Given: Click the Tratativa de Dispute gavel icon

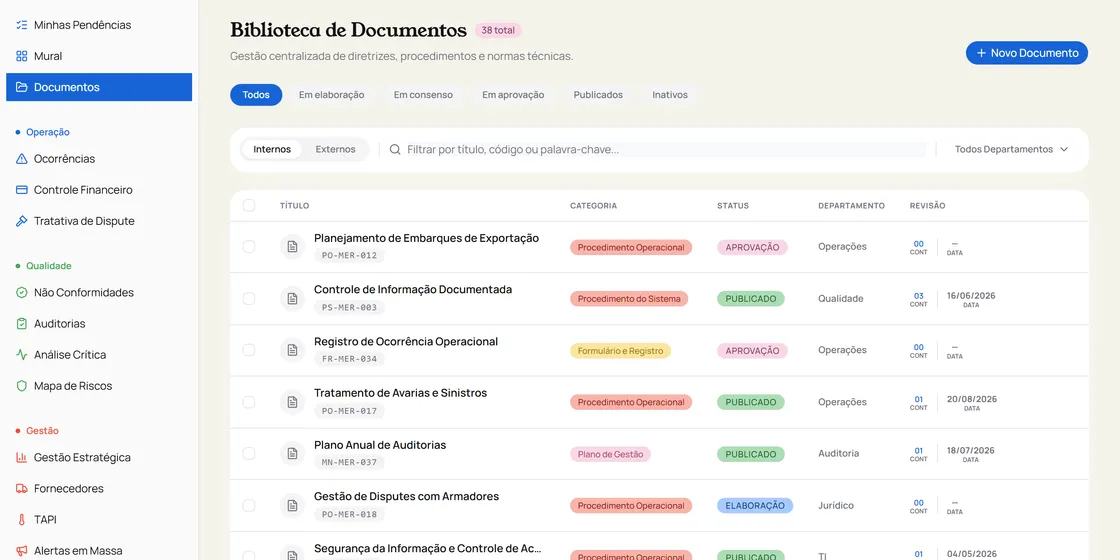Looking at the screenshot, I should pos(21,221).
